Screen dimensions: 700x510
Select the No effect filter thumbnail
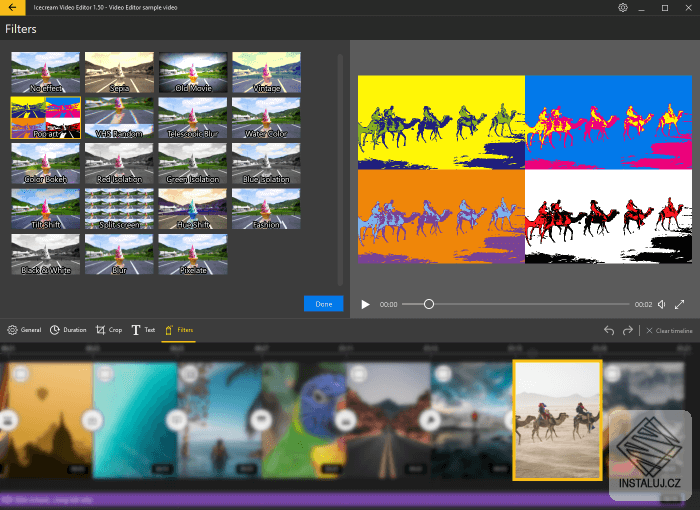(x=46, y=72)
